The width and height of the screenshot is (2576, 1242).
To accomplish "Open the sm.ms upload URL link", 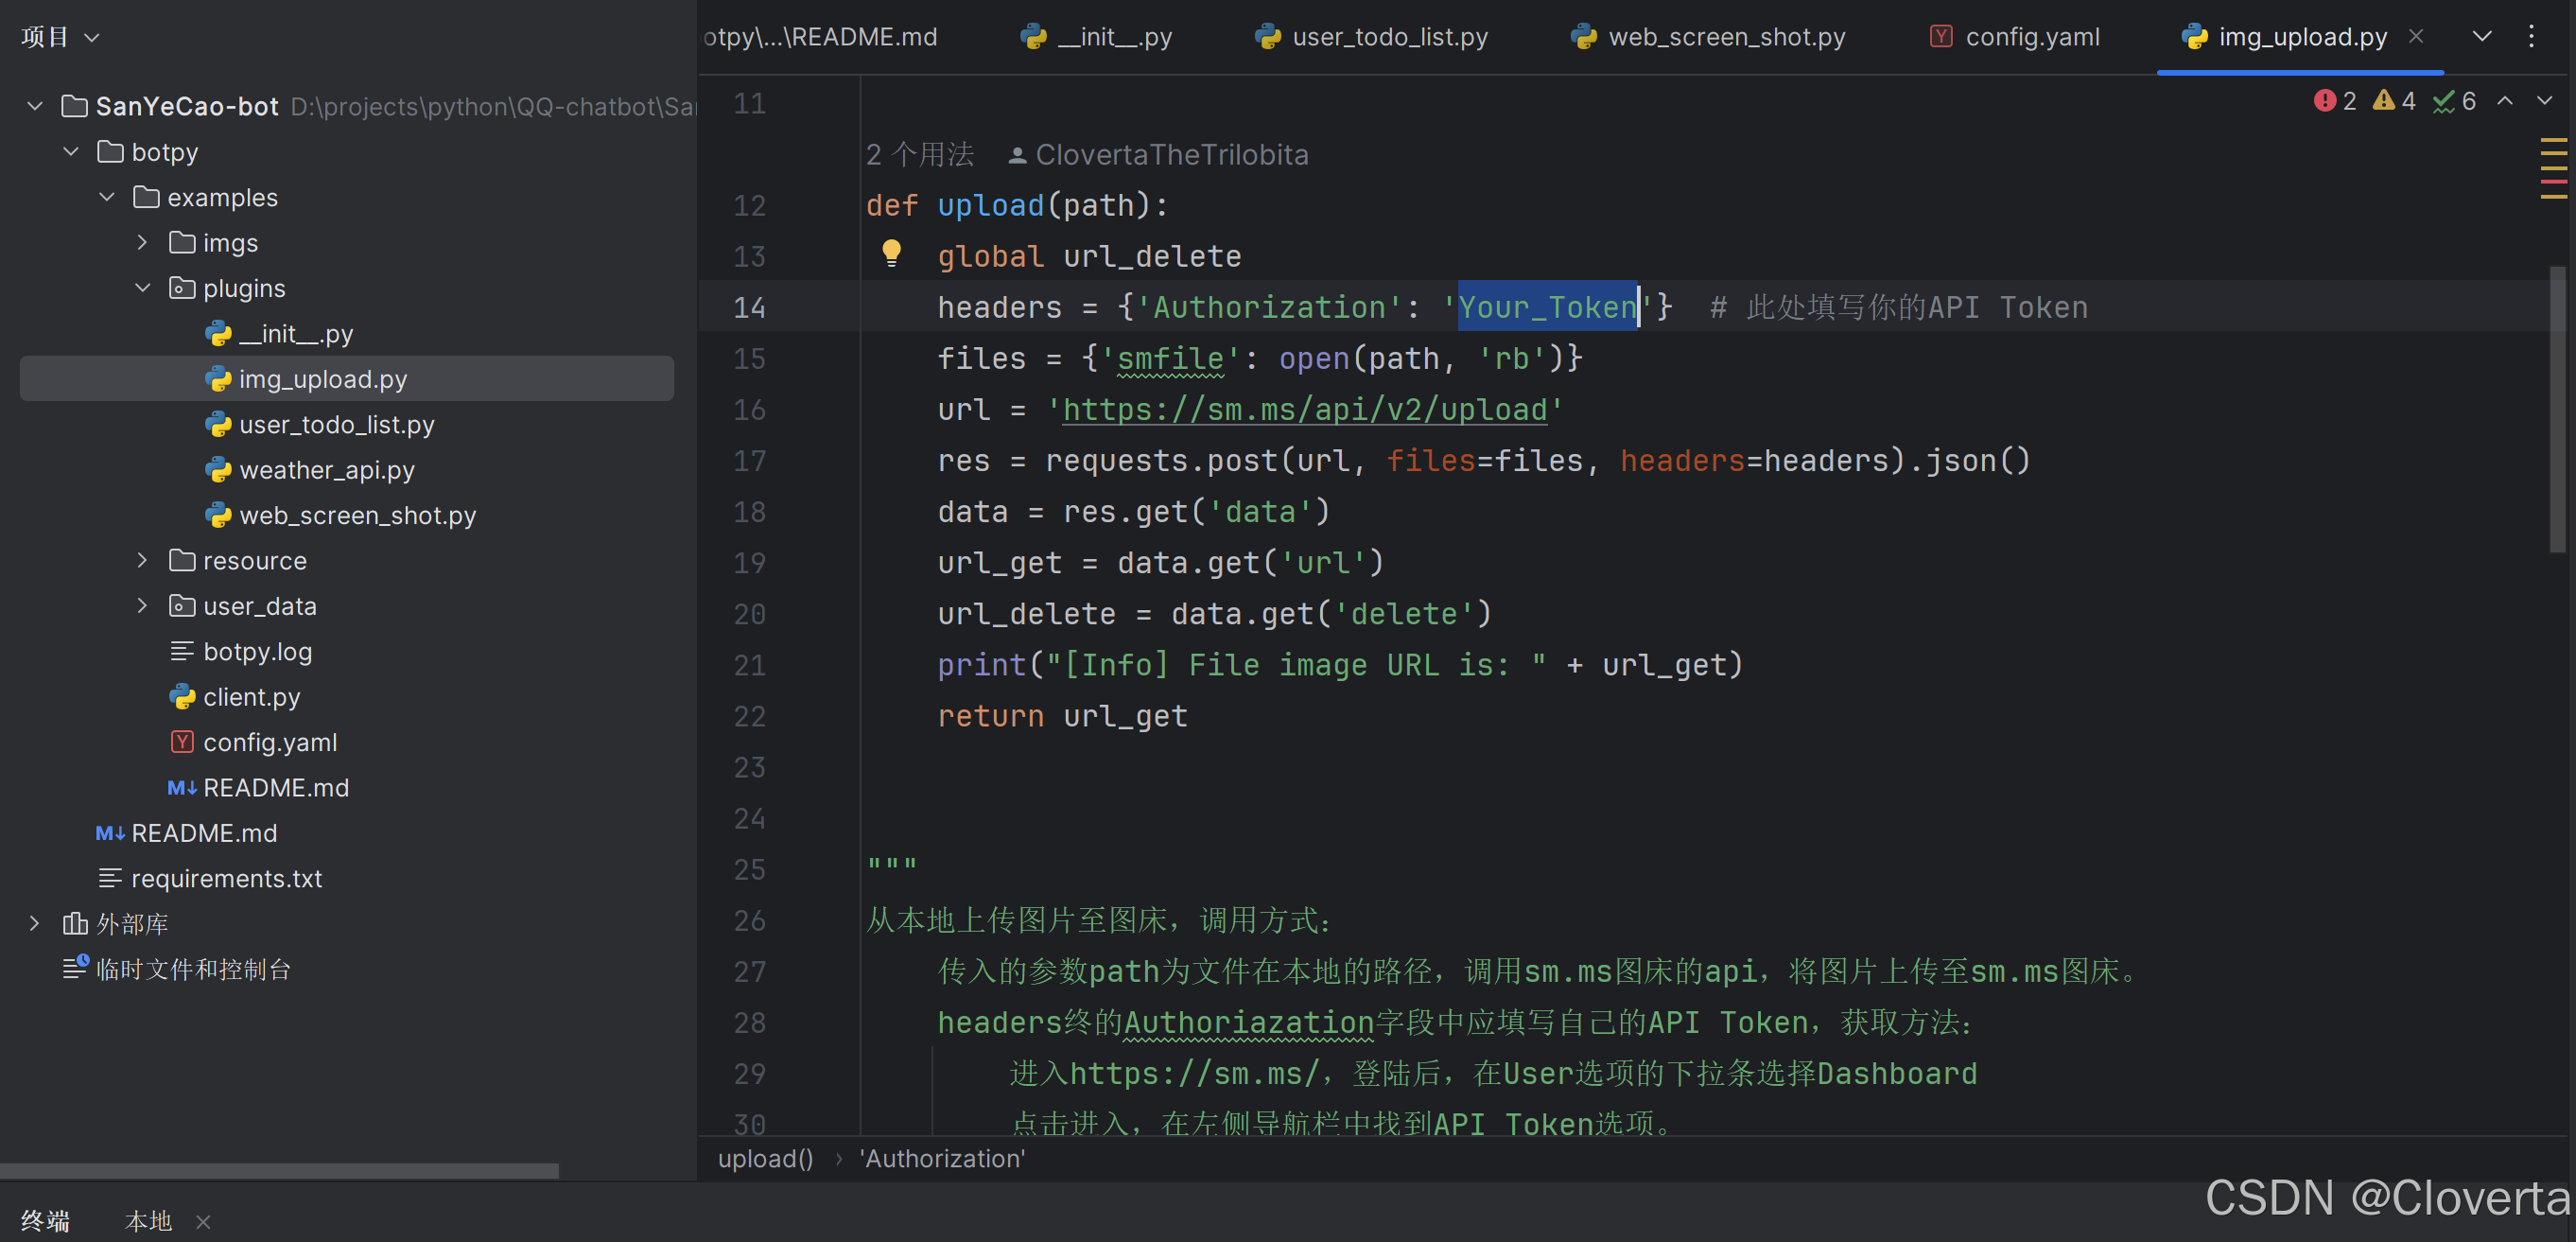I will pos(1304,410).
